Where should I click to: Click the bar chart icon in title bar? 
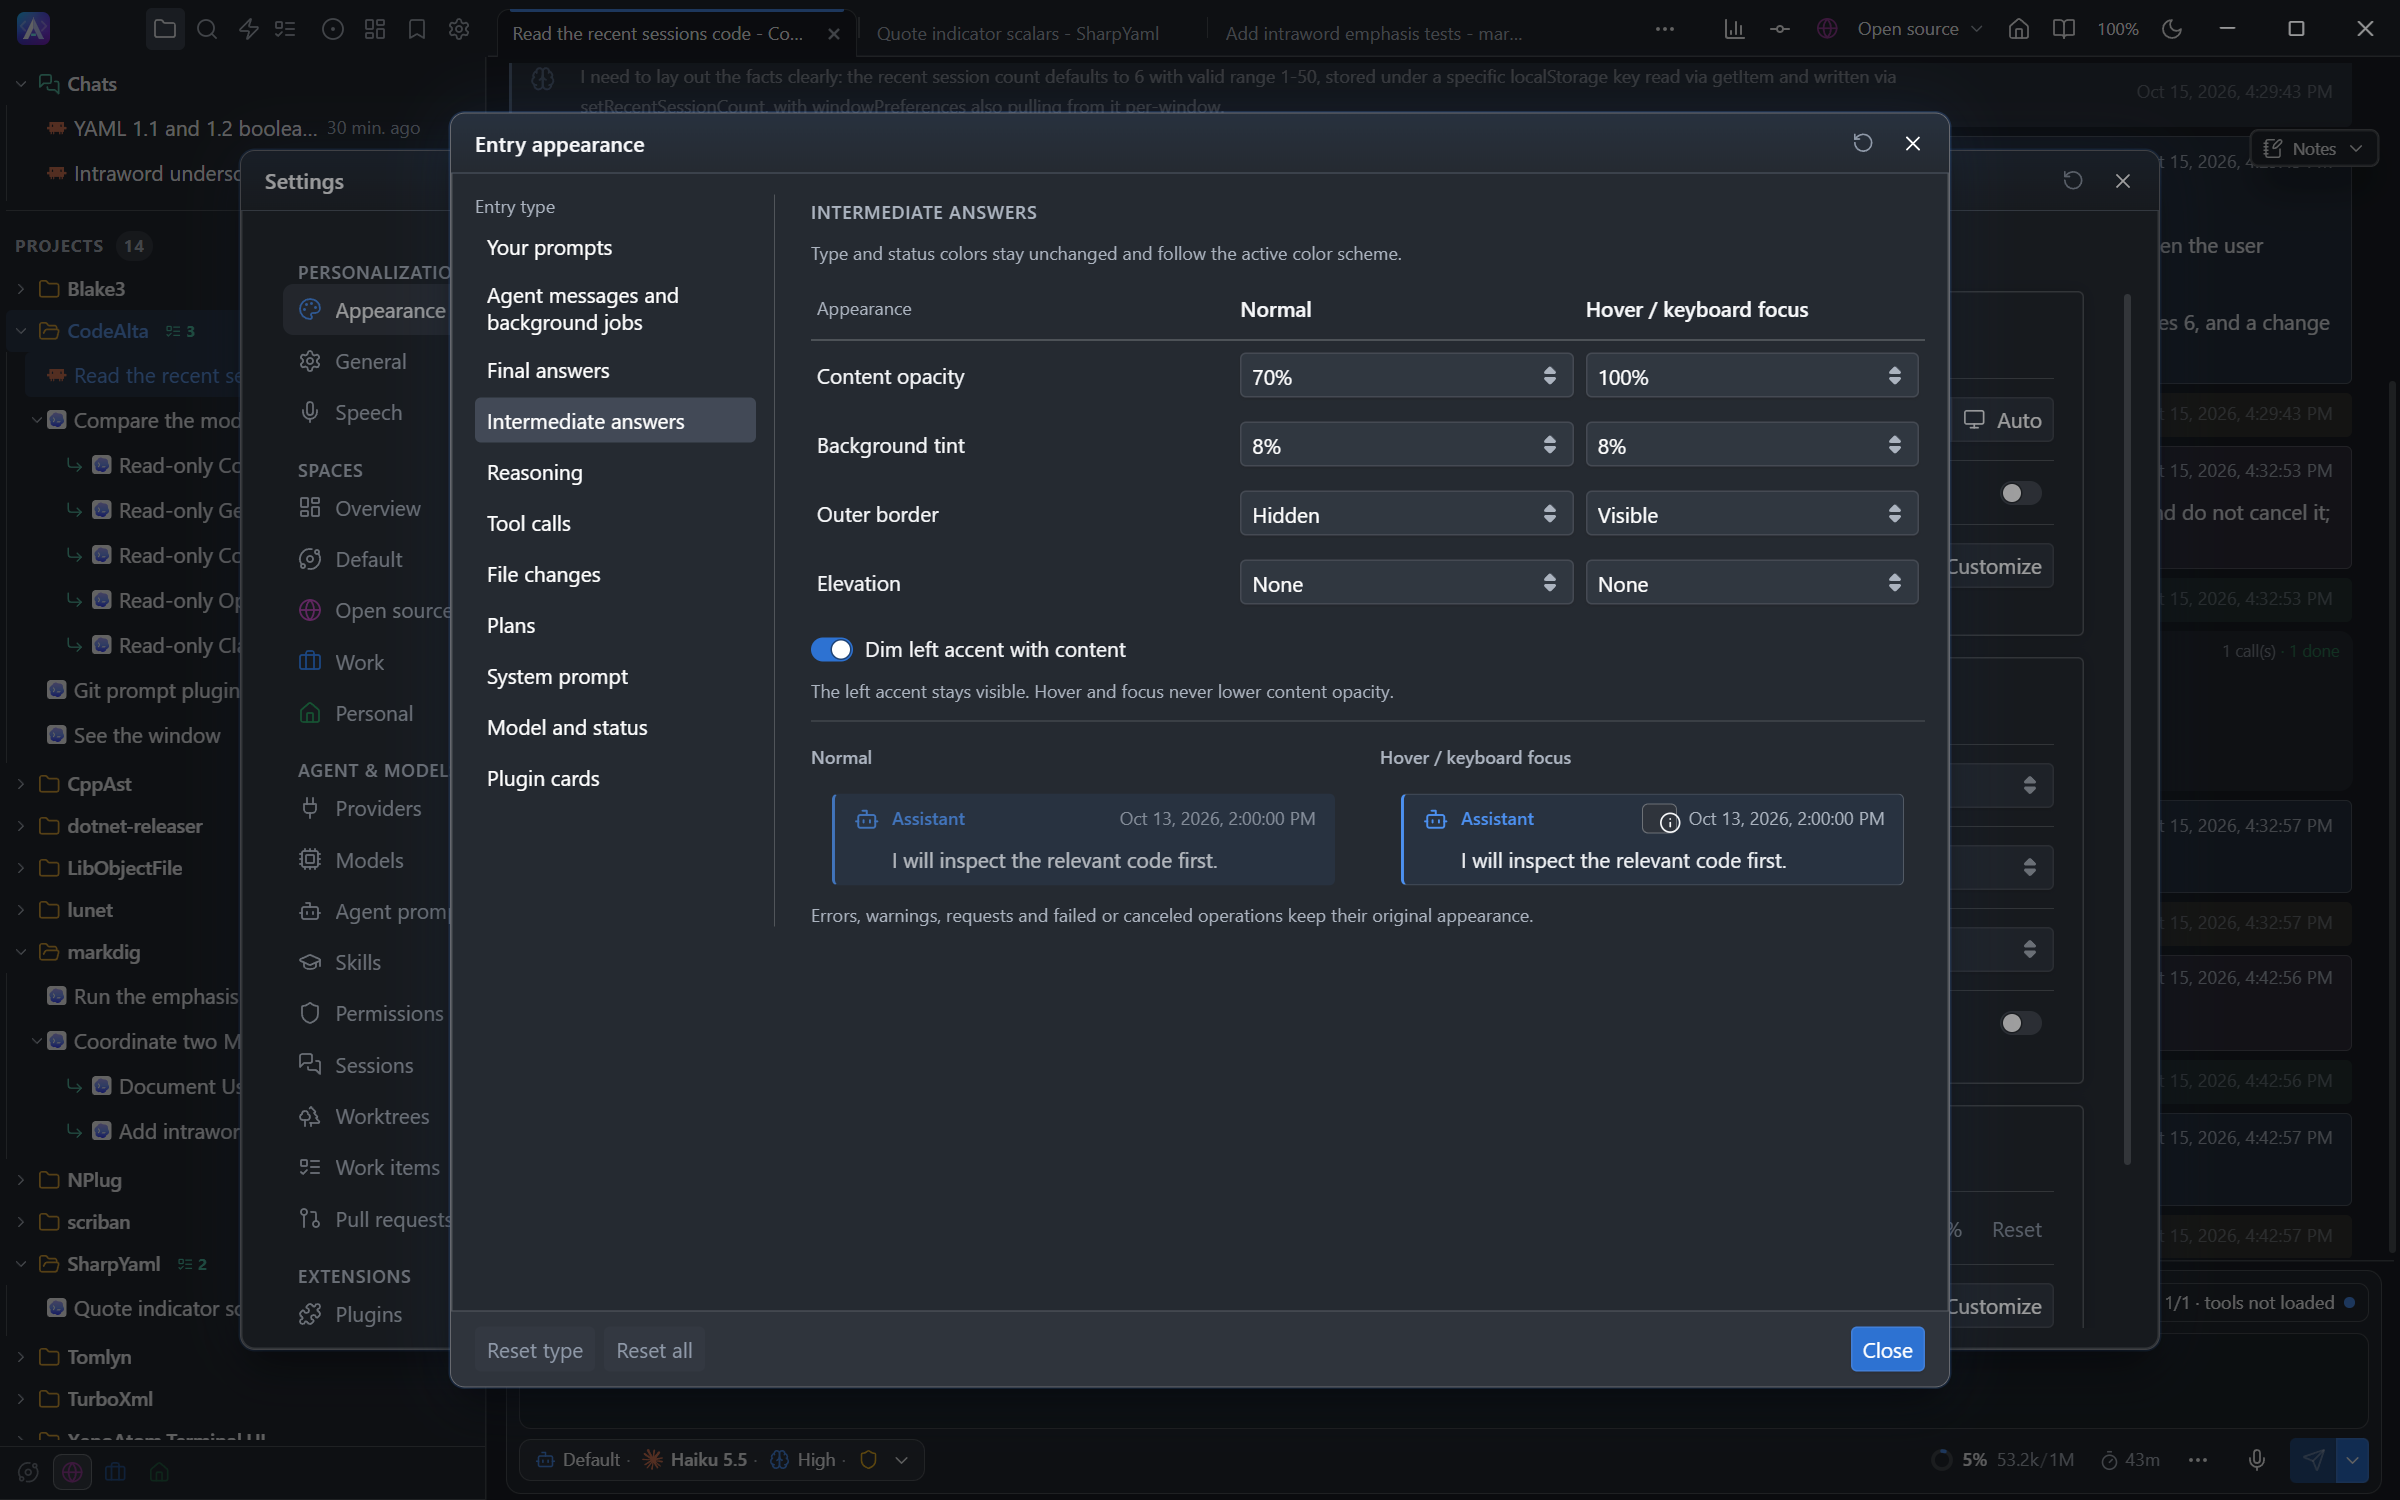tap(1734, 29)
